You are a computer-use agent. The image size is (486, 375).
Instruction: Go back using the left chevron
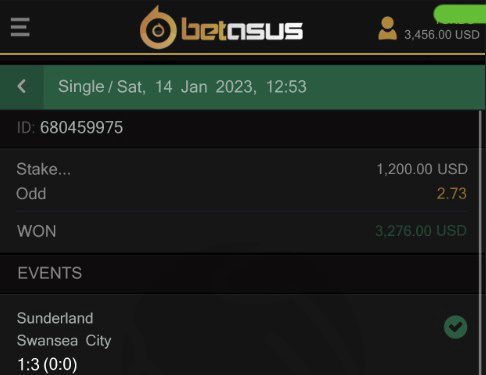pos(22,87)
